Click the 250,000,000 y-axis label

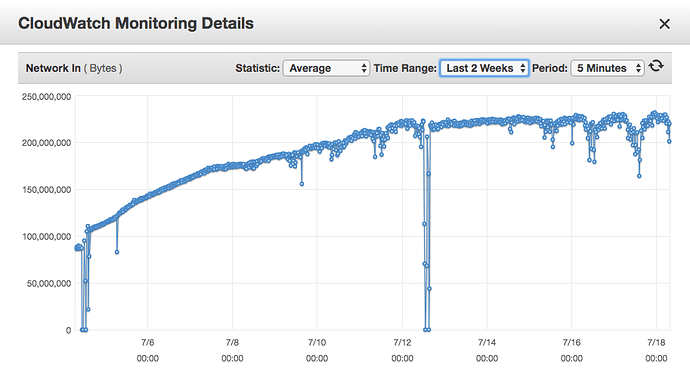[46, 97]
